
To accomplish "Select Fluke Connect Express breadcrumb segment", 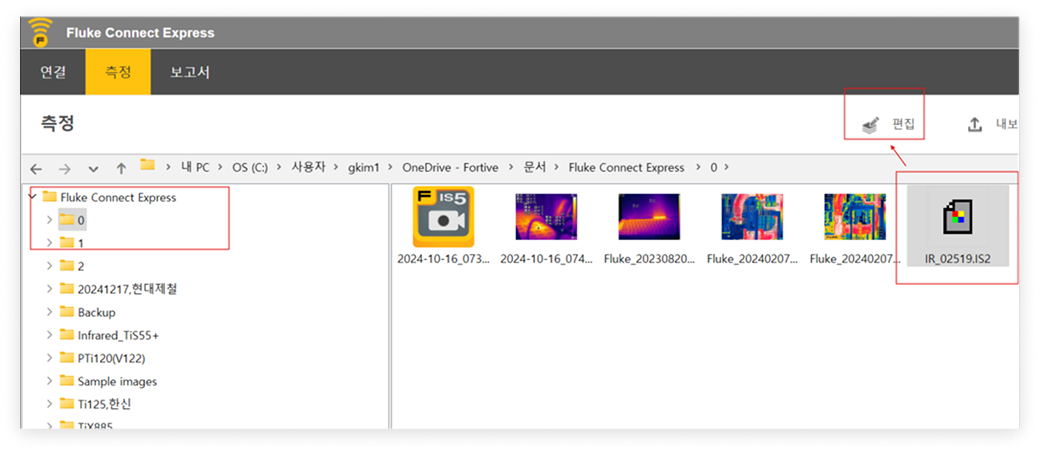I will pos(626,168).
